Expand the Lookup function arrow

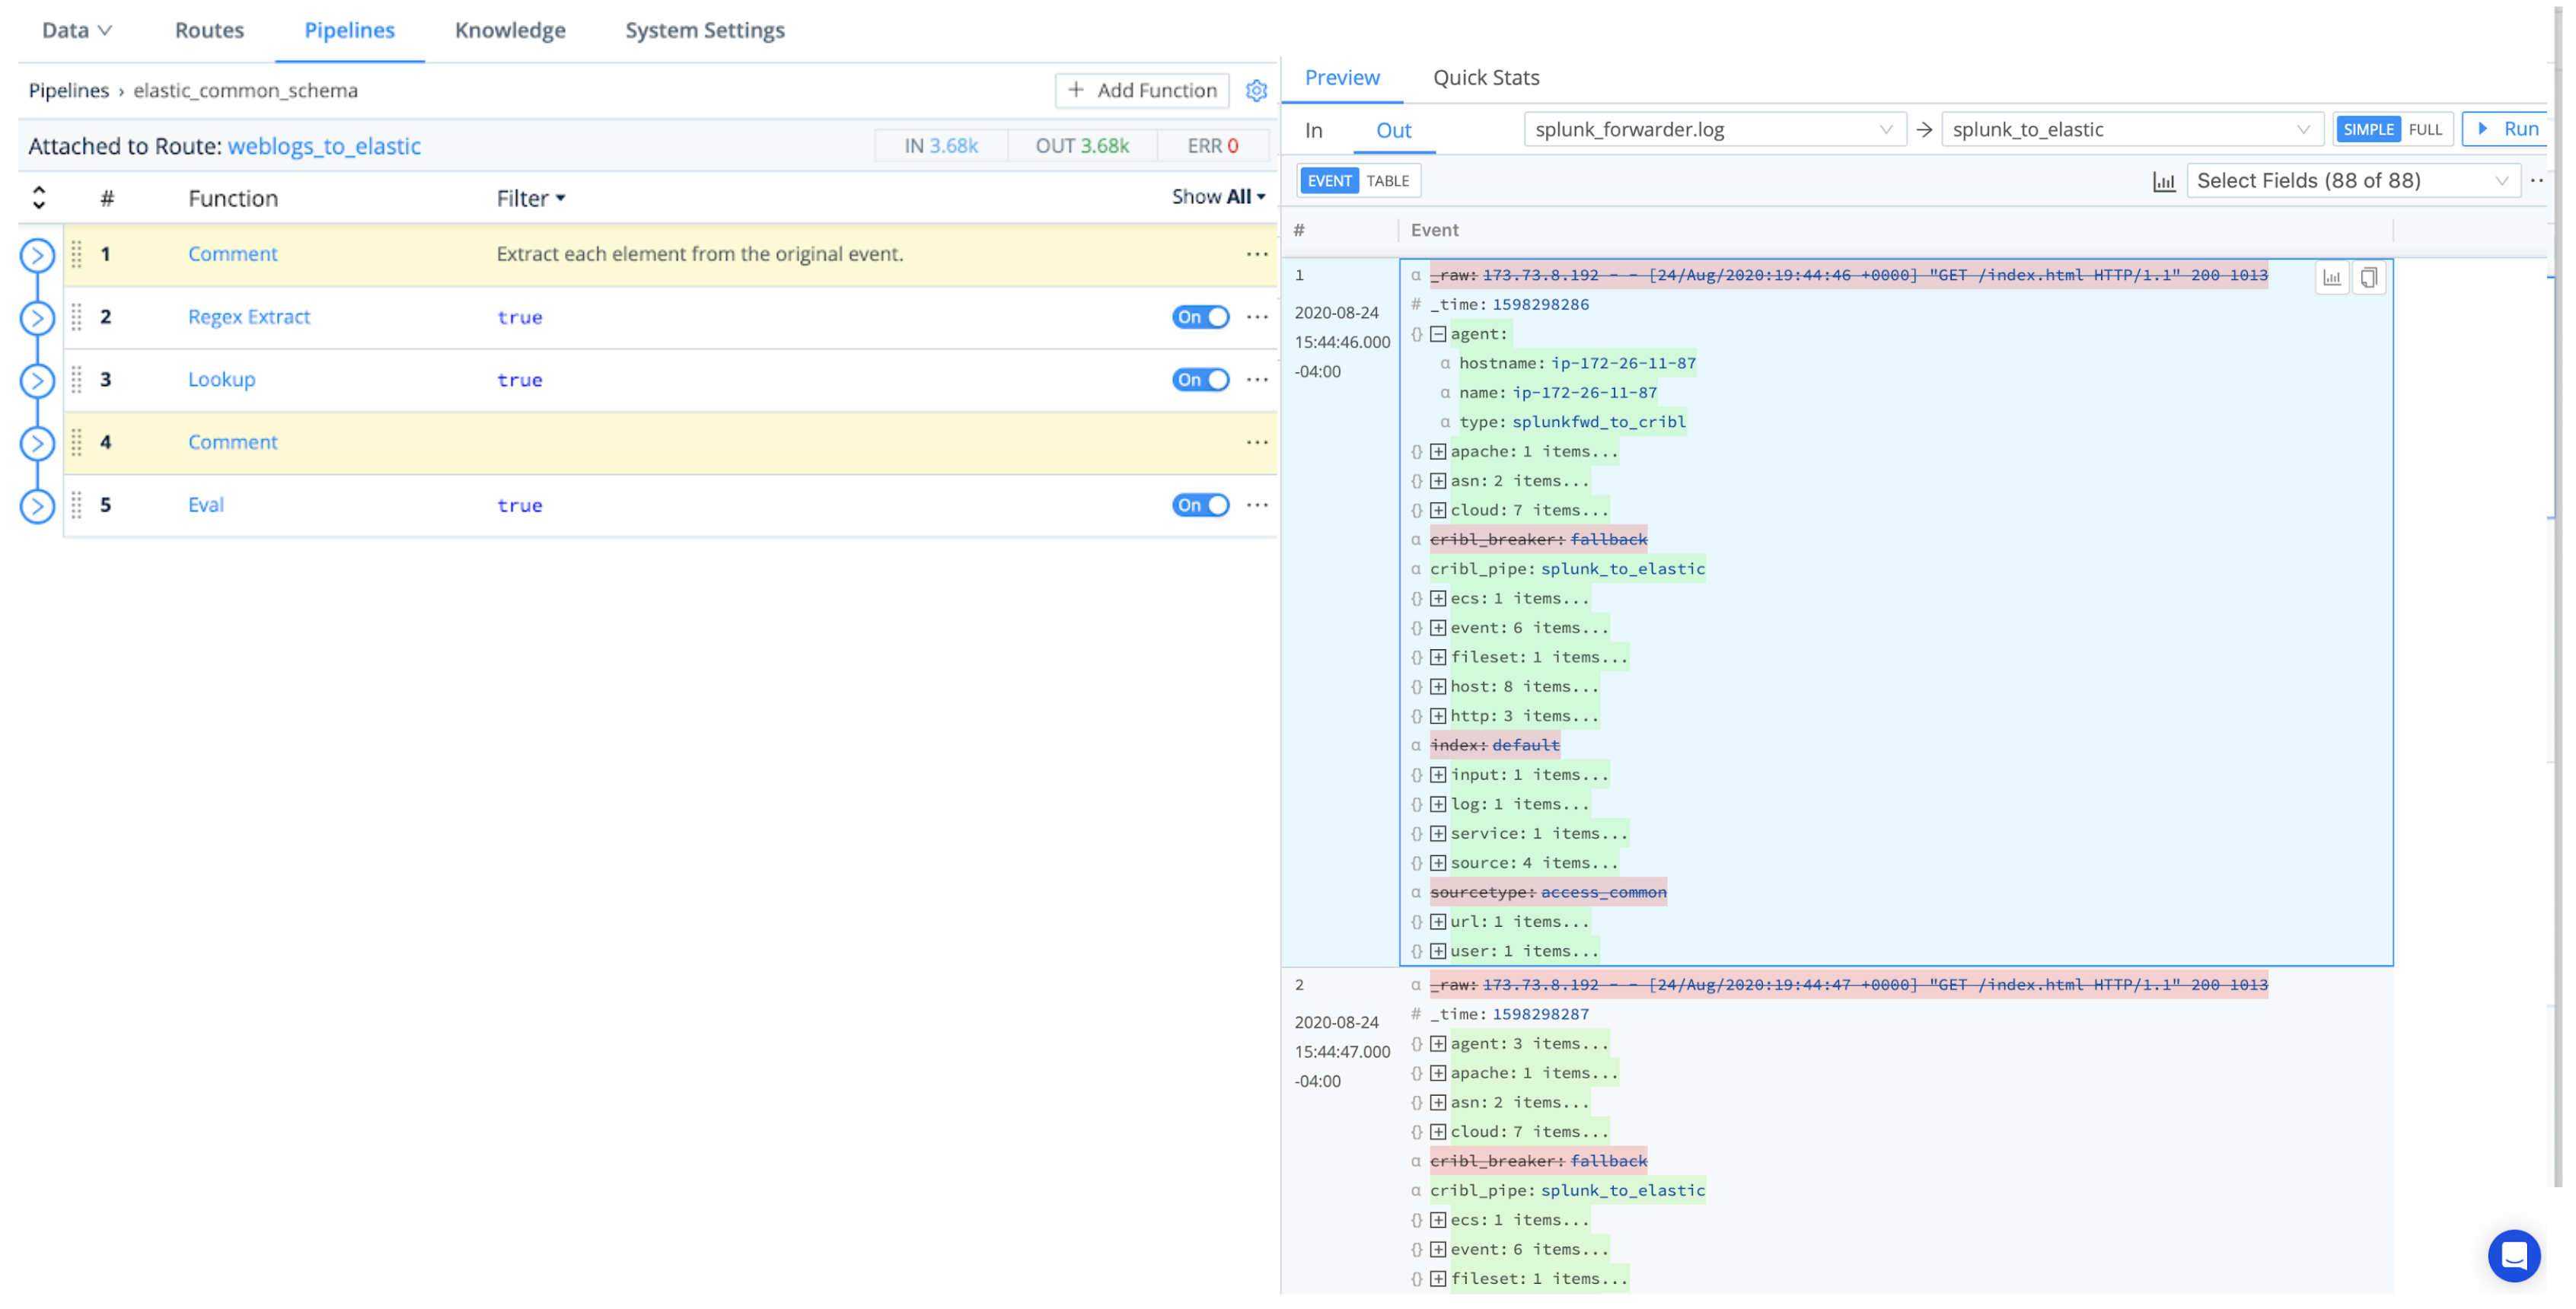pyautogui.click(x=37, y=381)
